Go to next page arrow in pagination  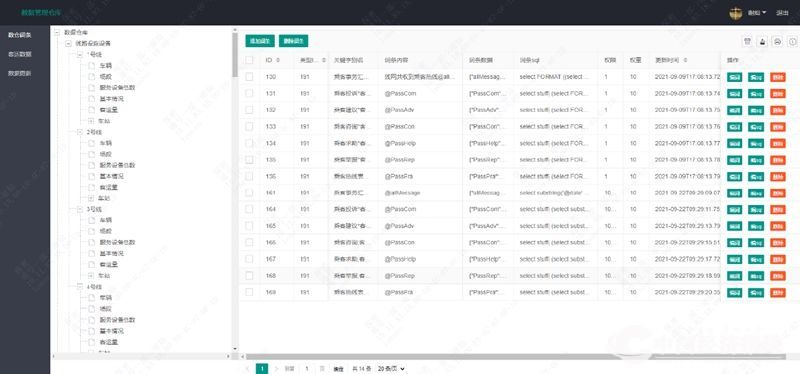tap(276, 368)
